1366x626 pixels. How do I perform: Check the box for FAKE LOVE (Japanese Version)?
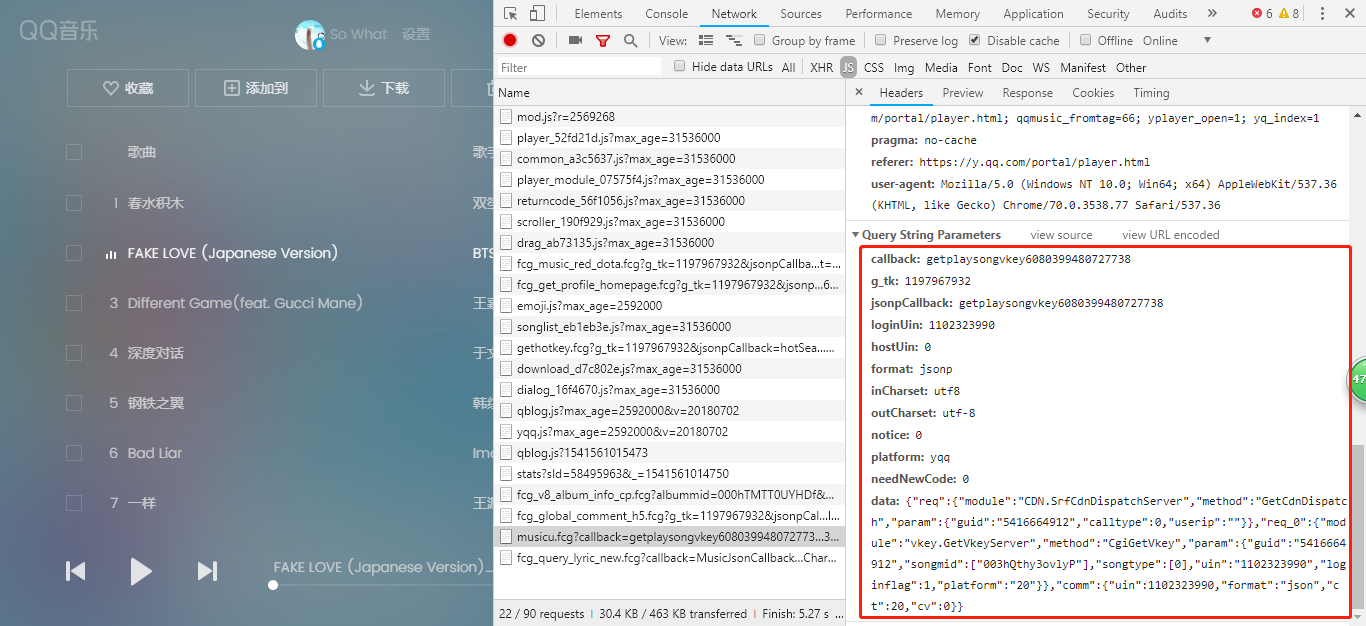point(74,253)
